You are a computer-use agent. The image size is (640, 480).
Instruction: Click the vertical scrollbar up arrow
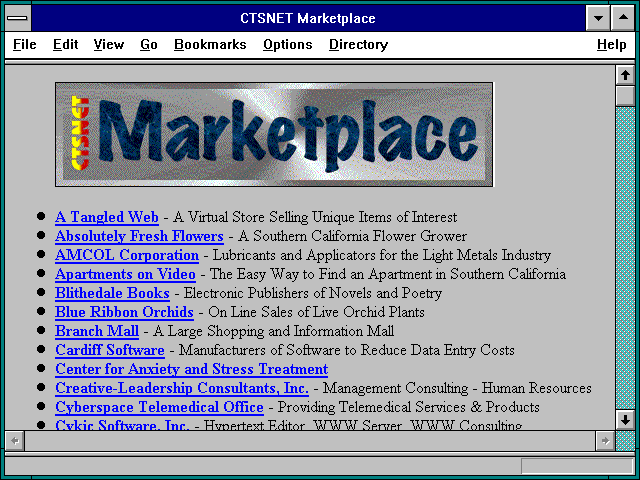coord(625,75)
